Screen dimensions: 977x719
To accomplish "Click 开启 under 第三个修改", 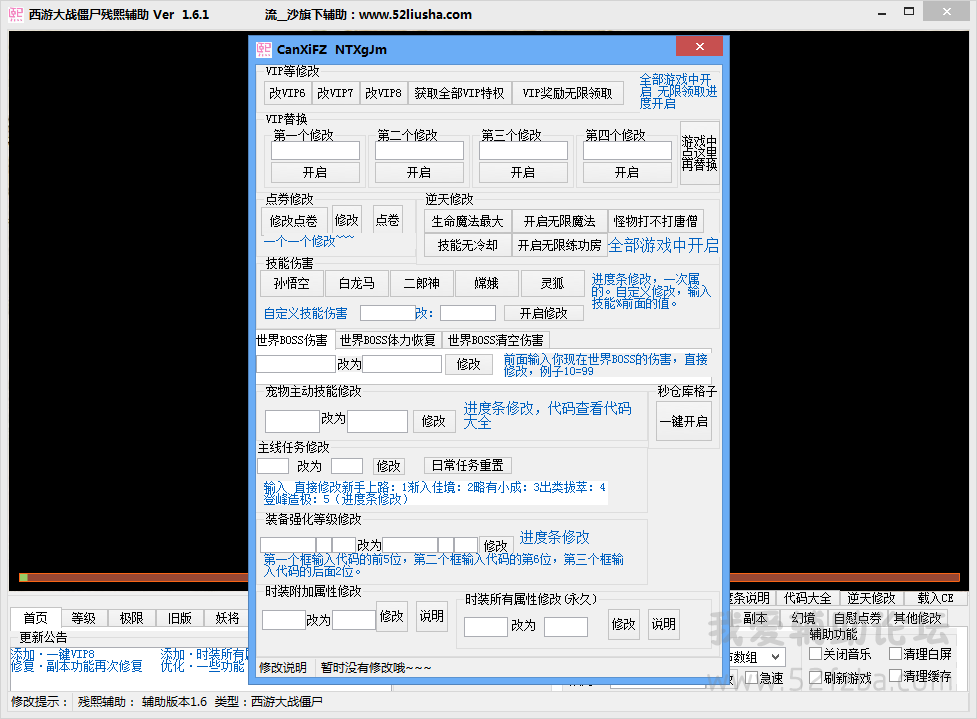I will 523,173.
